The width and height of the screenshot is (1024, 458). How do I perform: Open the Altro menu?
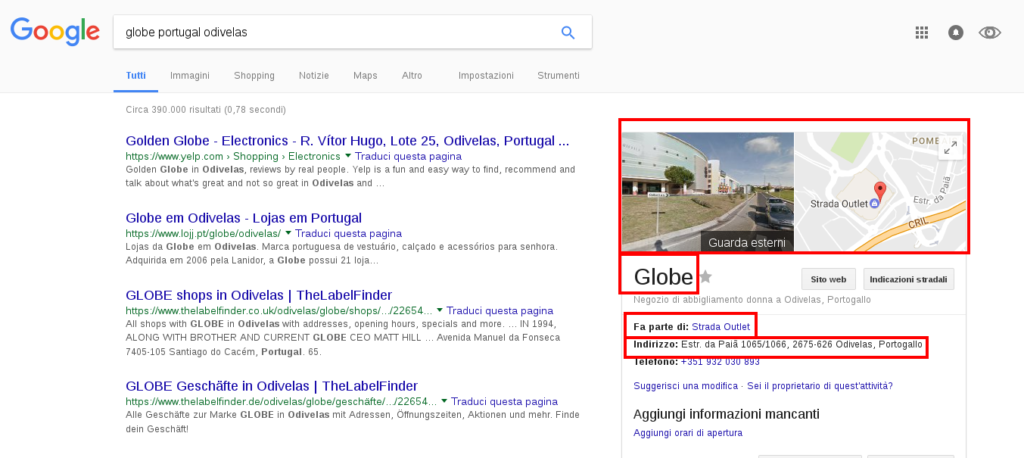click(x=412, y=75)
